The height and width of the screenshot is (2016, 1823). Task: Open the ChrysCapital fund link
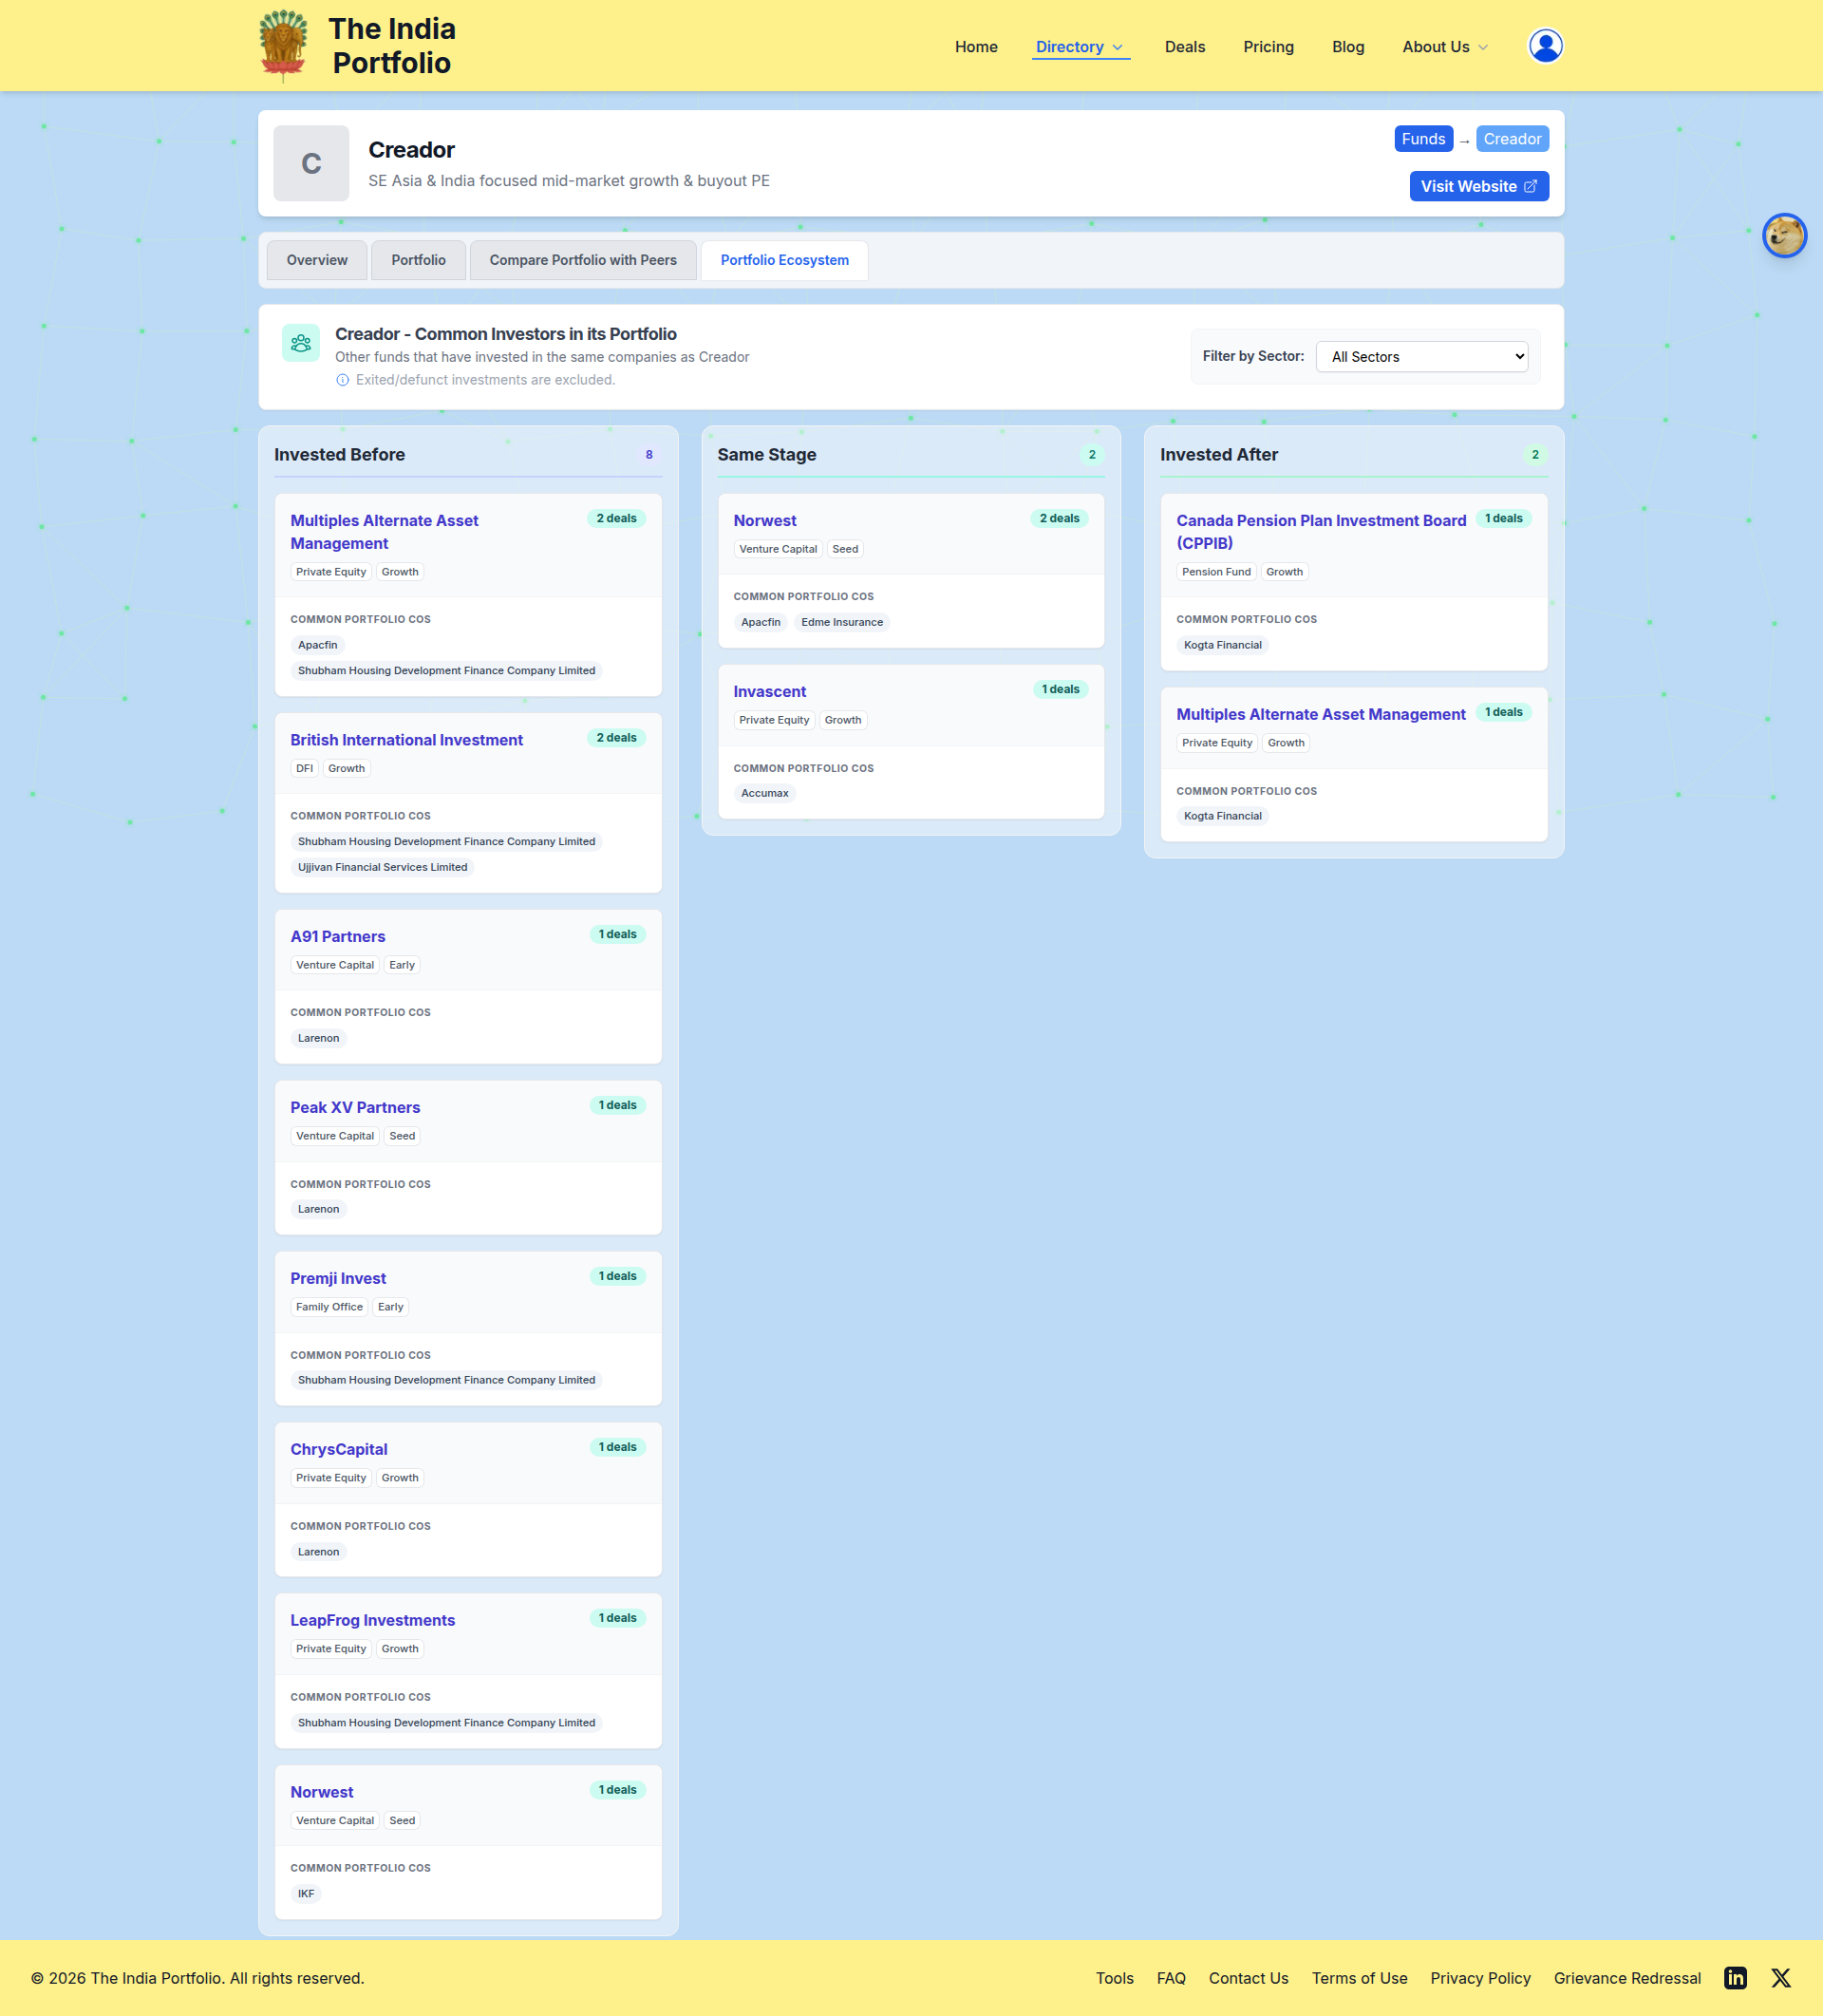(x=339, y=1449)
